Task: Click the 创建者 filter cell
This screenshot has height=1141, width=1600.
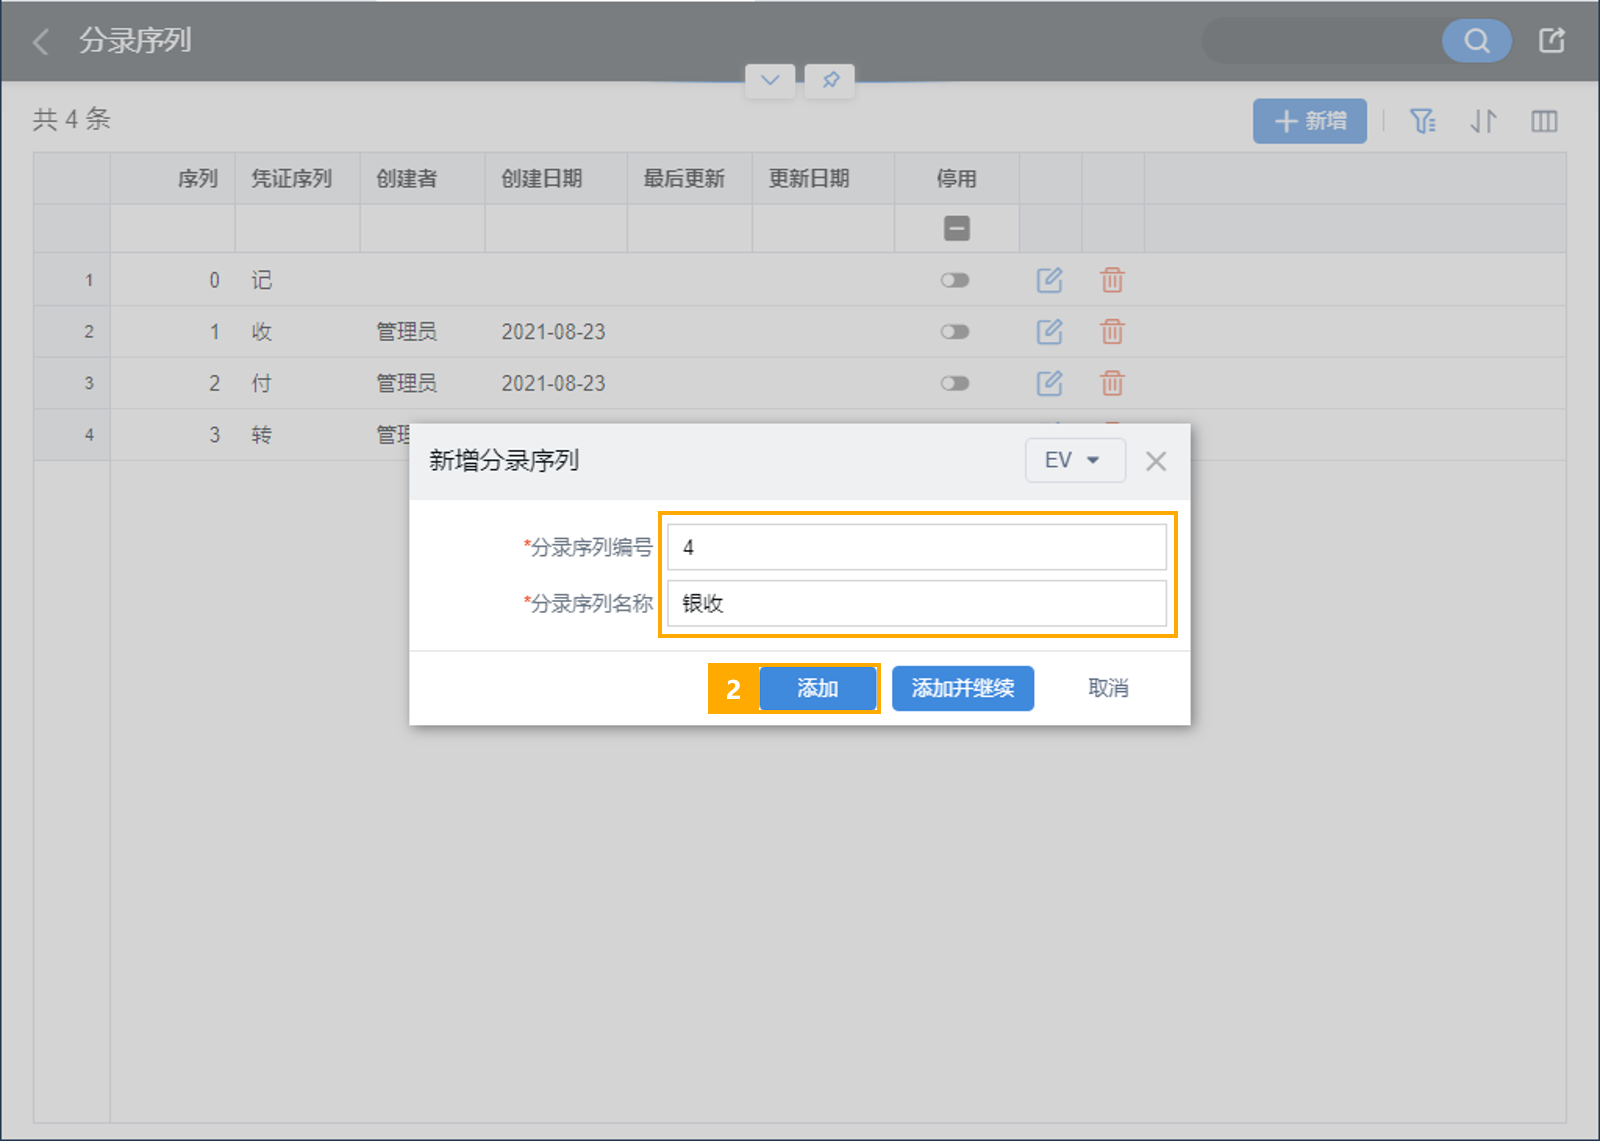Action: (423, 229)
